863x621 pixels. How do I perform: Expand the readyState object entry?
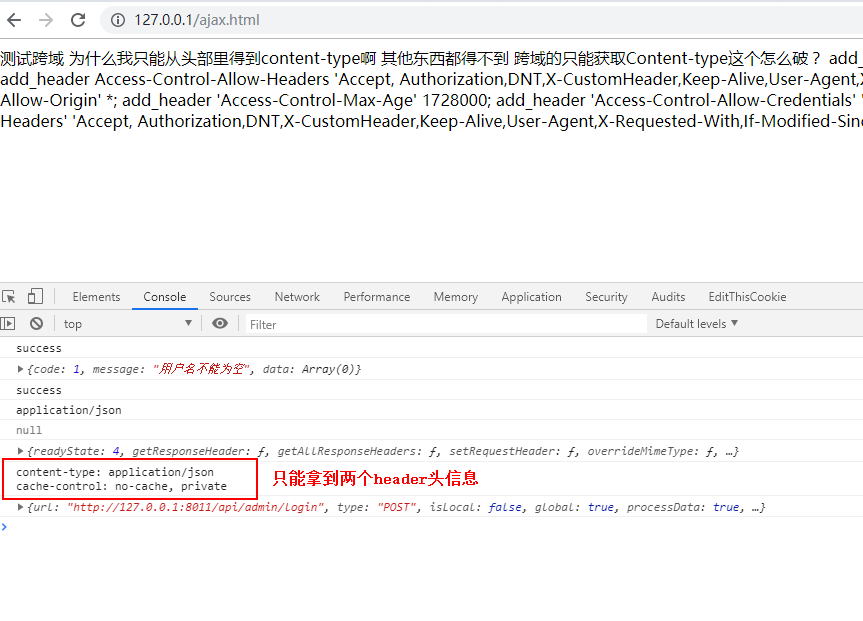21,451
